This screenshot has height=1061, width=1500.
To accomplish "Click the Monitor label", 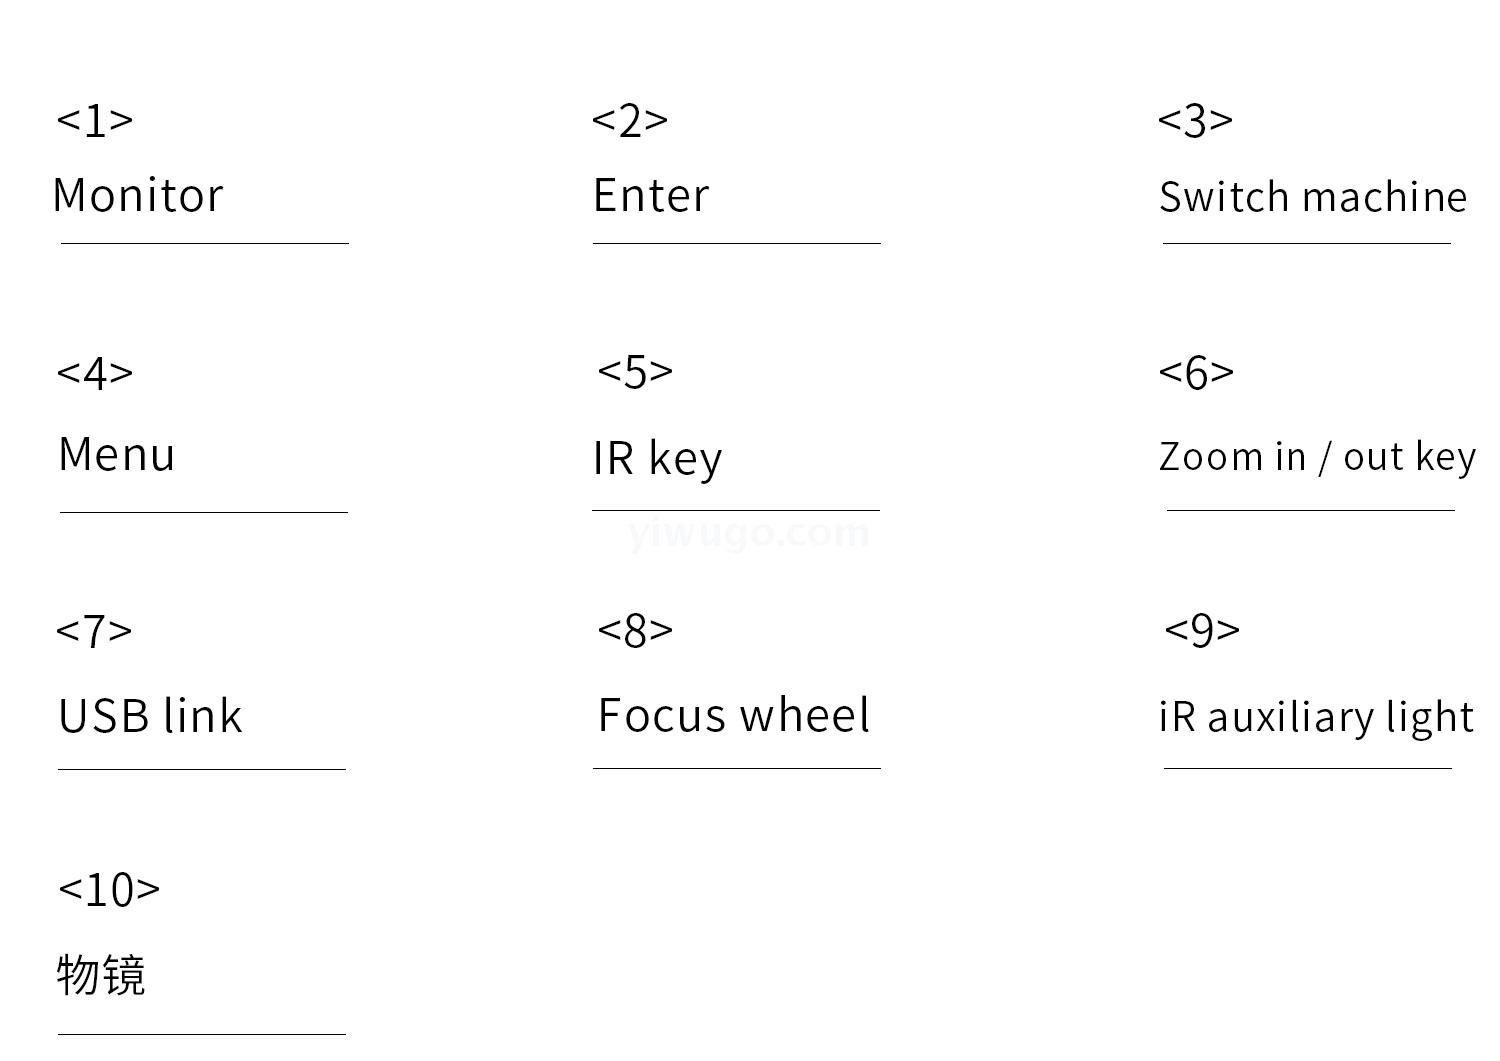I will 138,195.
